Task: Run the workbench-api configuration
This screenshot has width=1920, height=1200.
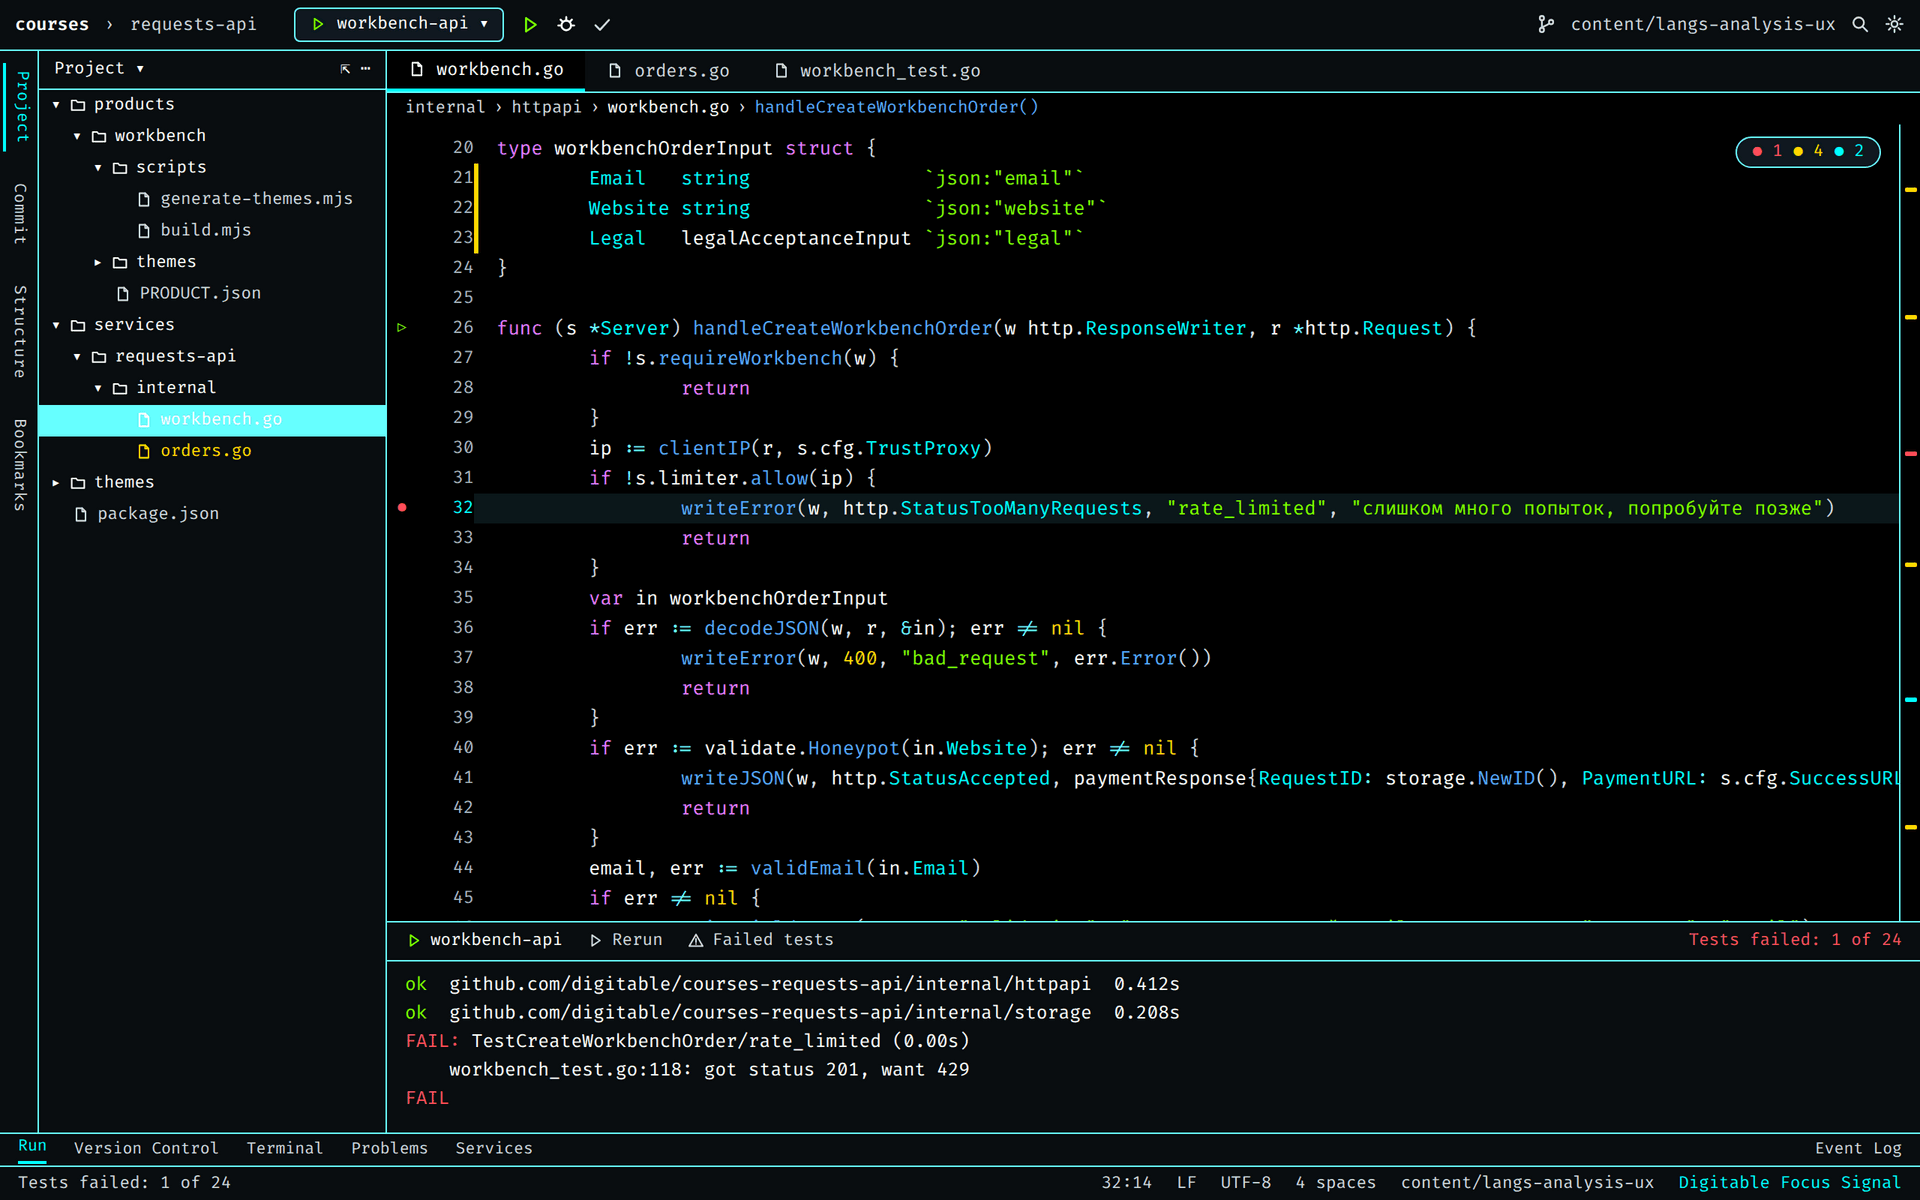Action: click(x=530, y=24)
